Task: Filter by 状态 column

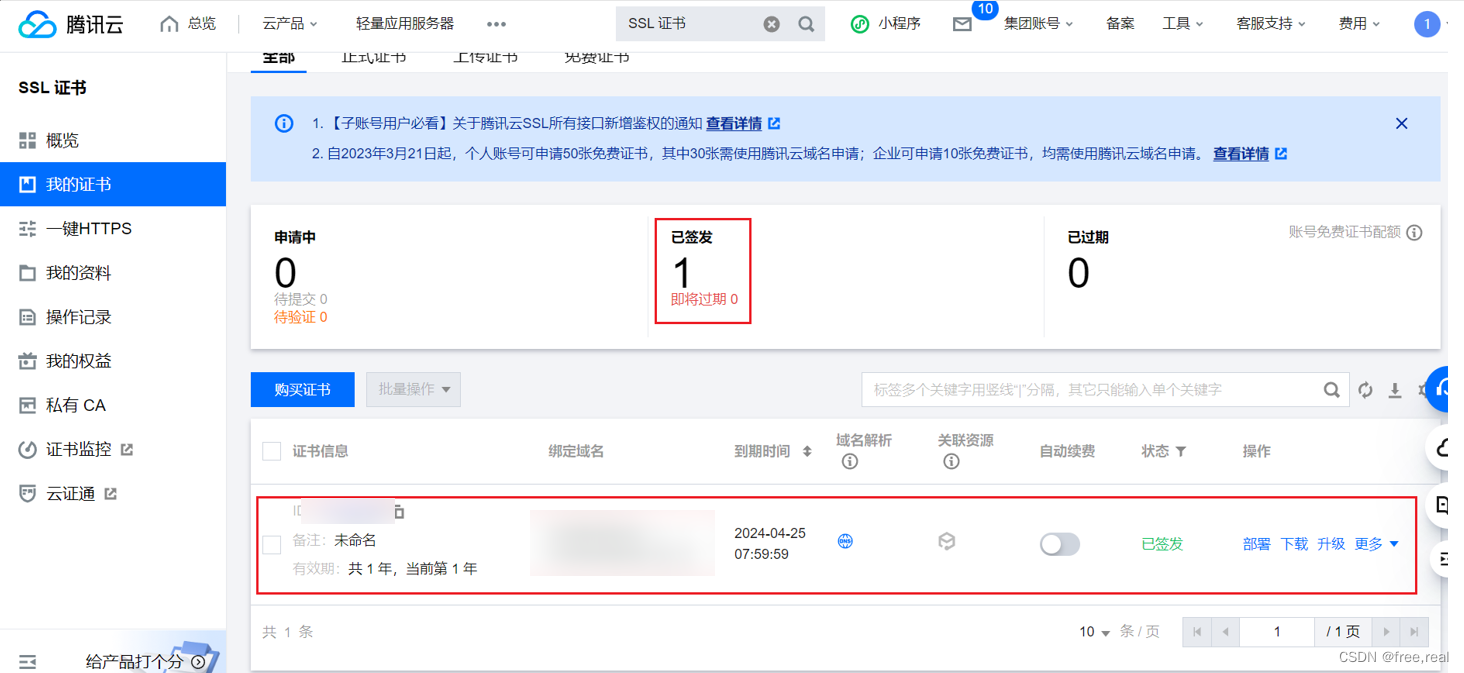Action: 1181,451
